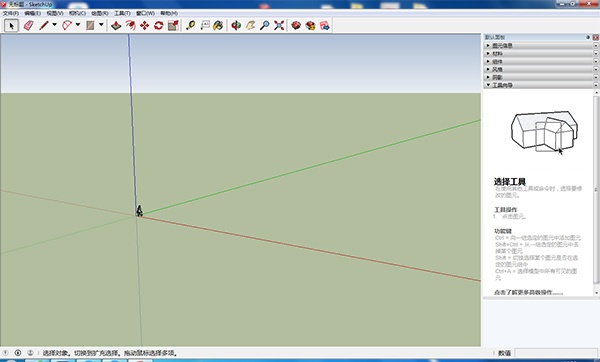The image size is (600, 362).
Task: Open the 文件(F) menu
Action: click(x=11, y=13)
